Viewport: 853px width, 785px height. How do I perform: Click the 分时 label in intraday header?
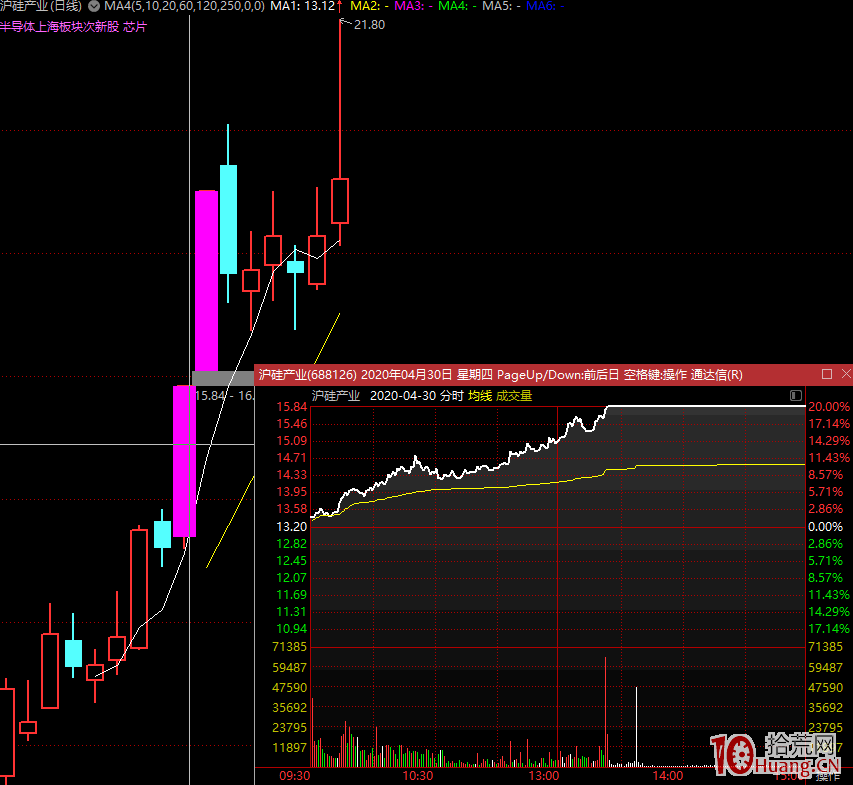[x=452, y=396]
